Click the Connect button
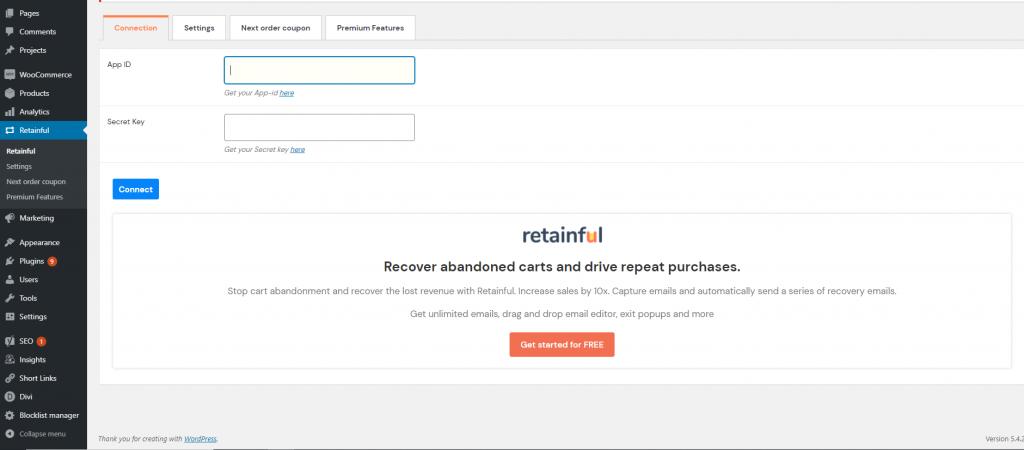 (x=136, y=189)
